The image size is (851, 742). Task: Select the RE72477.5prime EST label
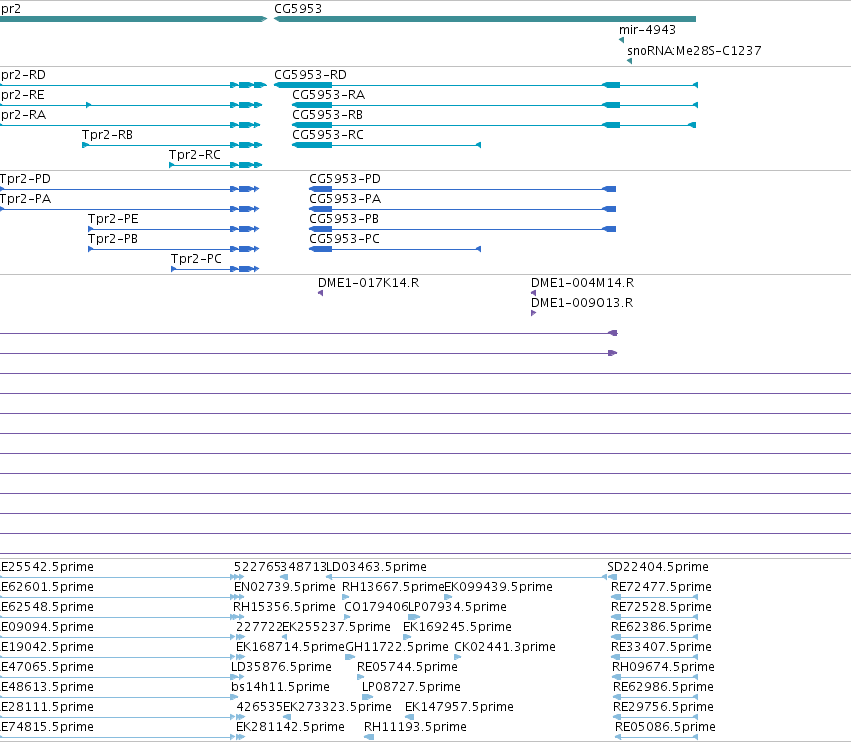[x=661, y=587]
